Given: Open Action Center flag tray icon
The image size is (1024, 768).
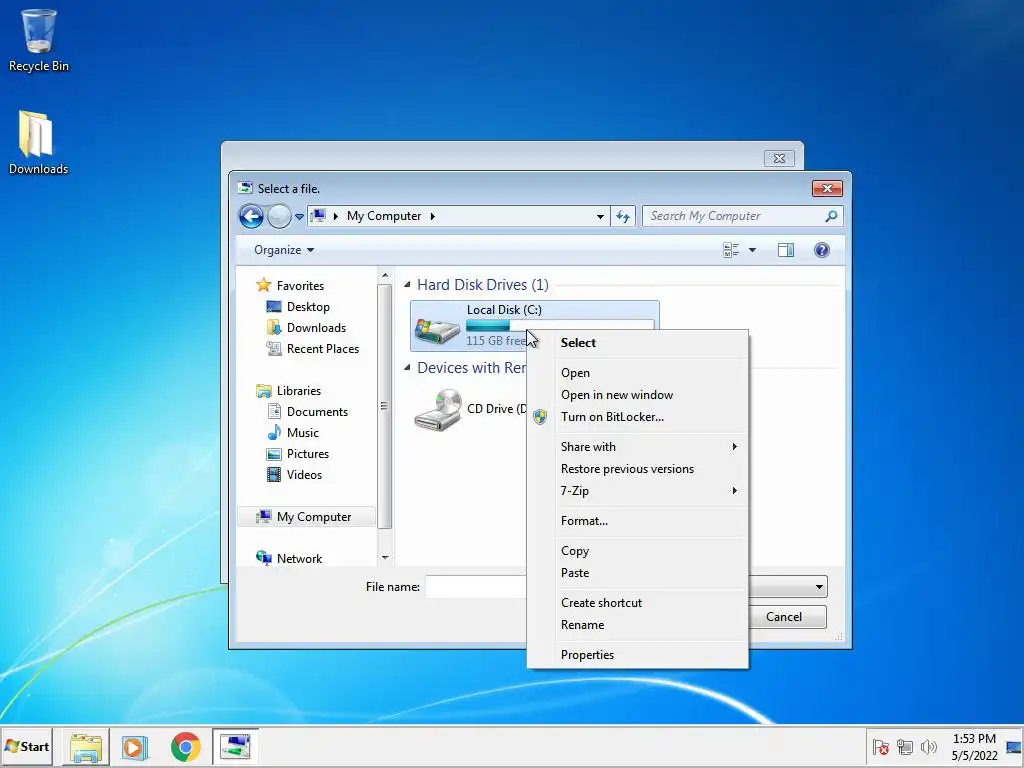Looking at the screenshot, I should pyautogui.click(x=881, y=746).
